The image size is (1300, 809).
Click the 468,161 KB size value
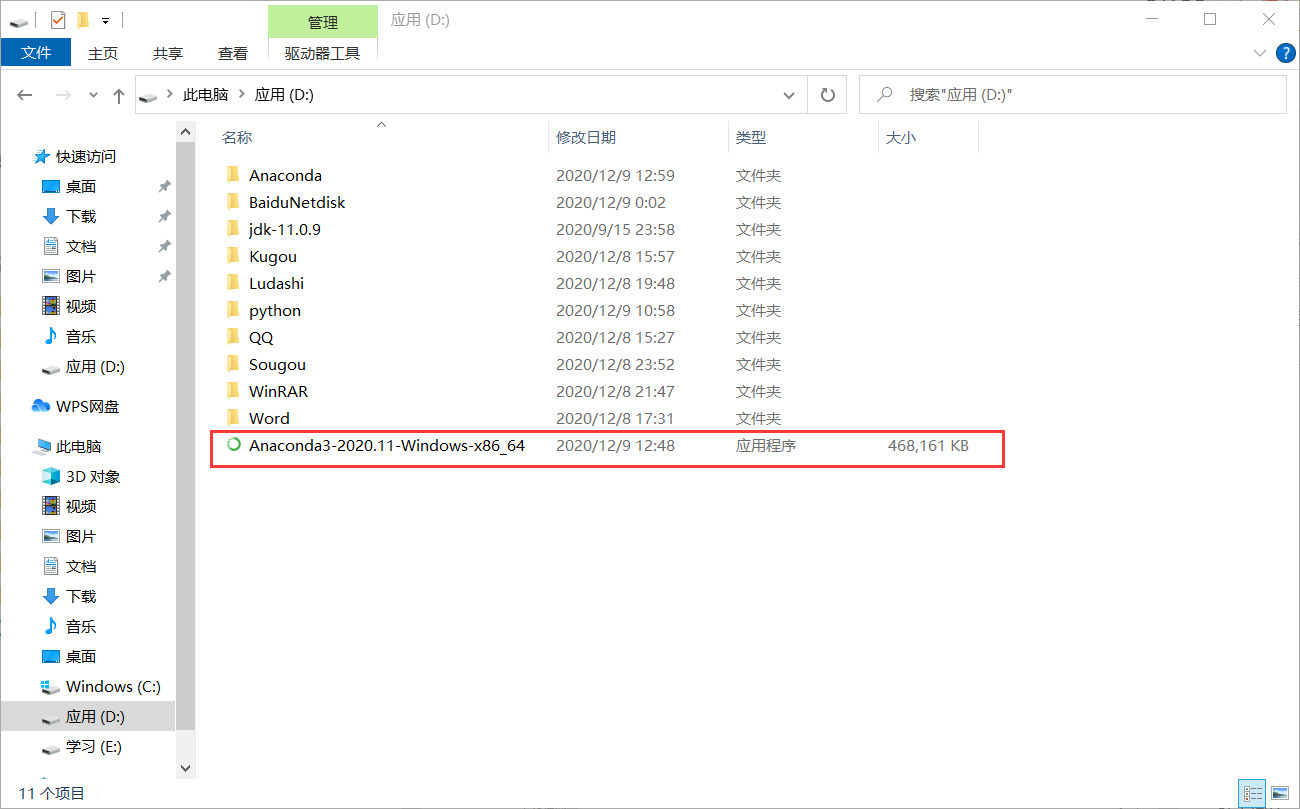[928, 445]
